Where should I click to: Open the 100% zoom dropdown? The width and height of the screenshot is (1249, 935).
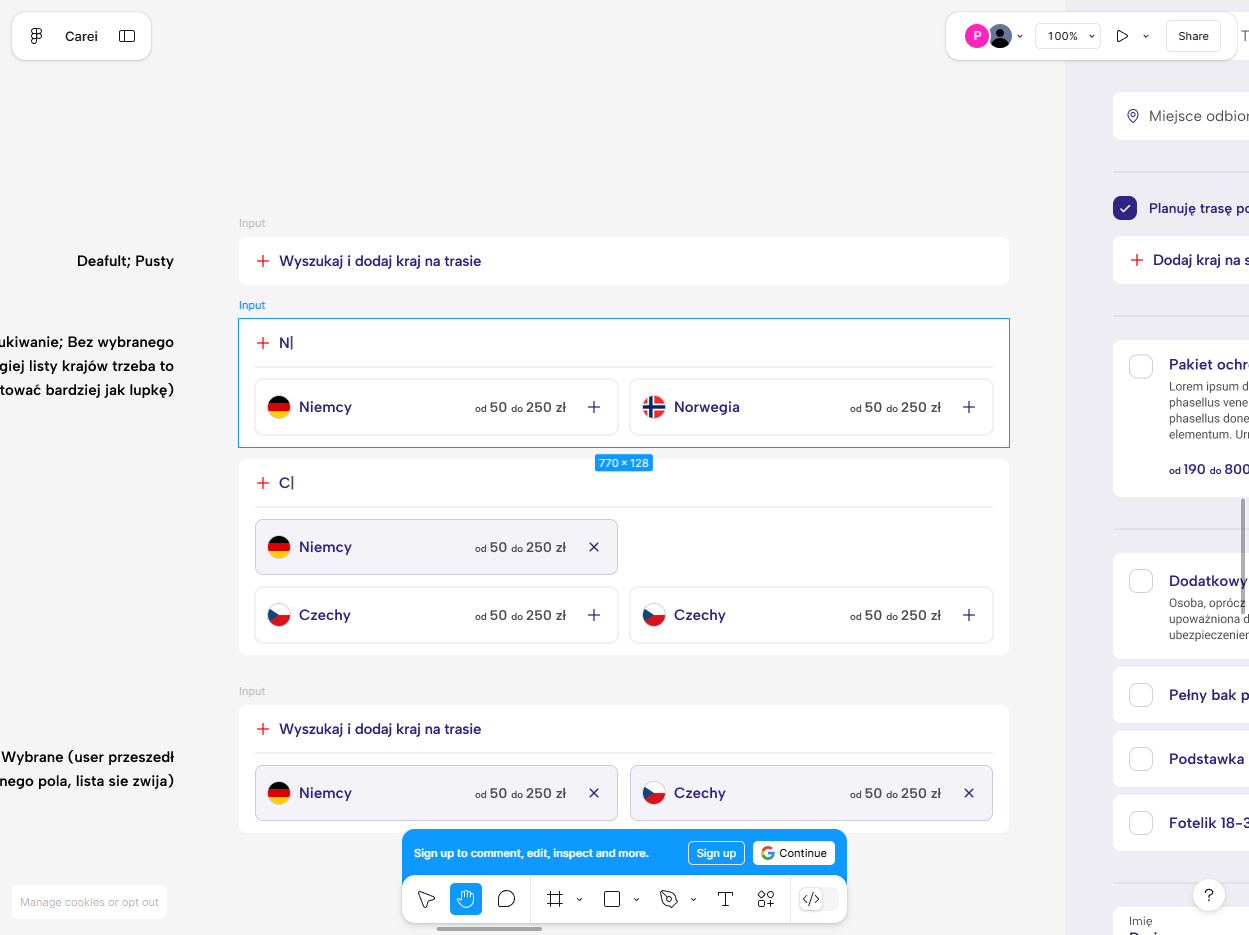[1067, 36]
